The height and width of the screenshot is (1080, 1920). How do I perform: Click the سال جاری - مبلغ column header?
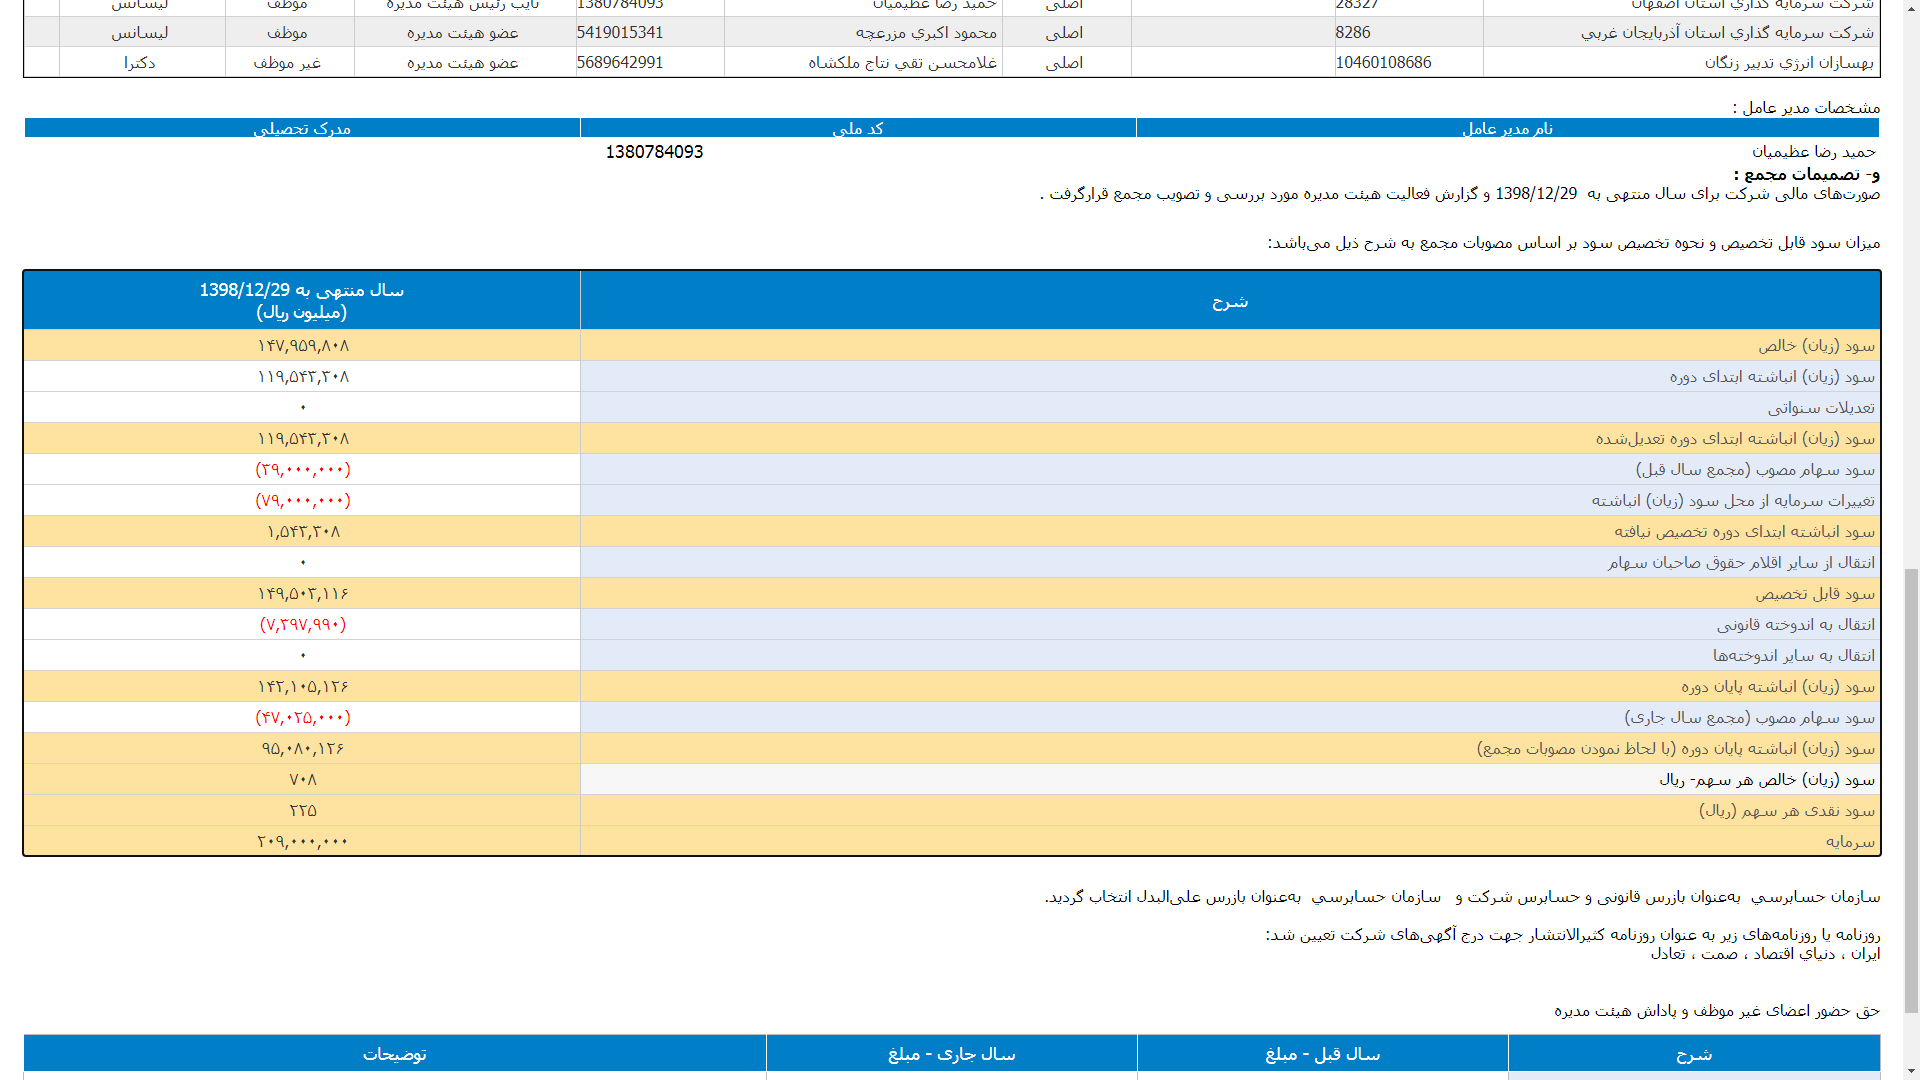coord(951,1054)
